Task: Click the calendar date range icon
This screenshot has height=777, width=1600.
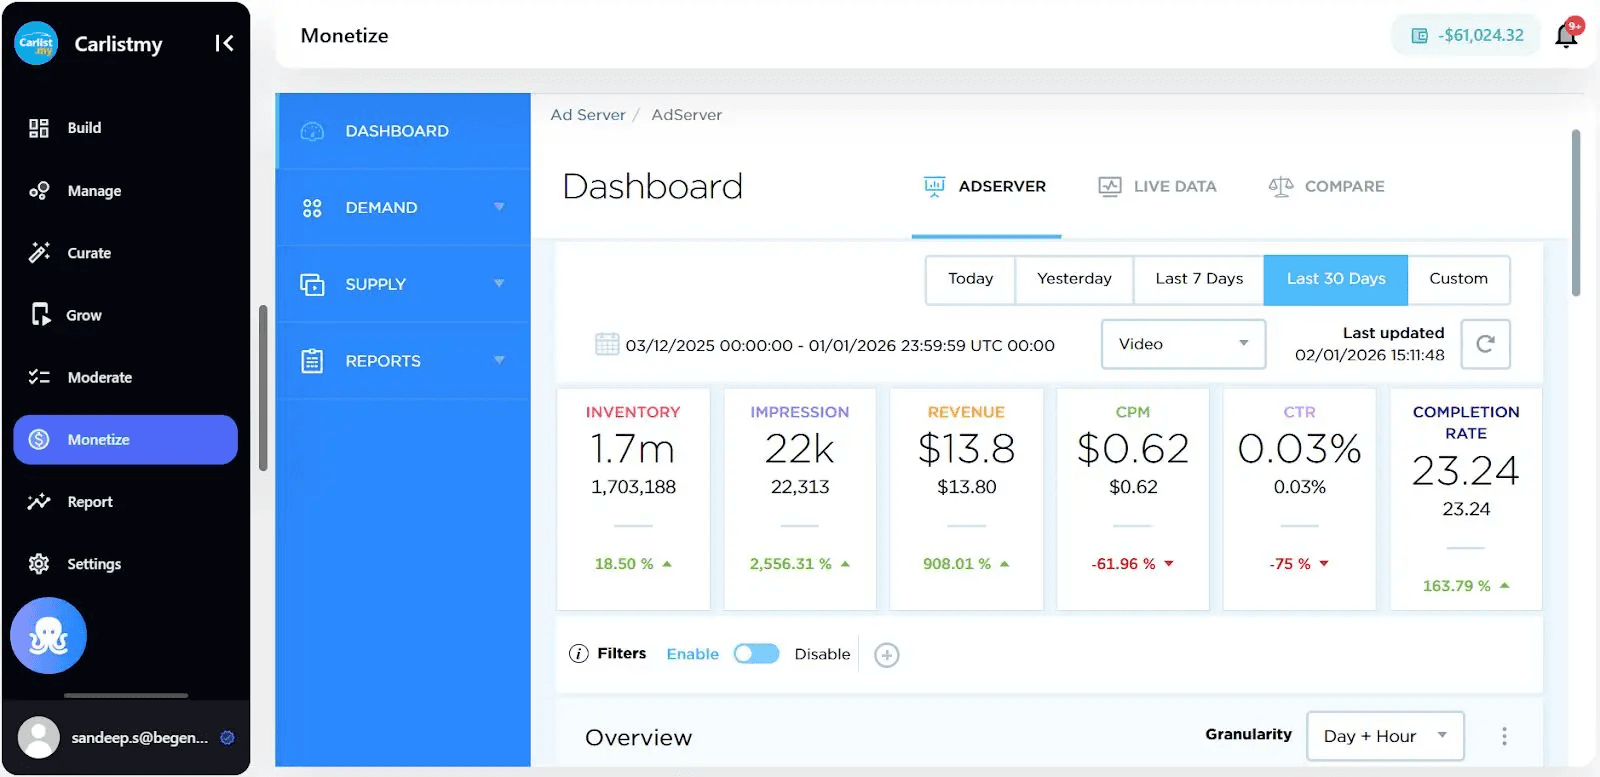Action: click(607, 345)
